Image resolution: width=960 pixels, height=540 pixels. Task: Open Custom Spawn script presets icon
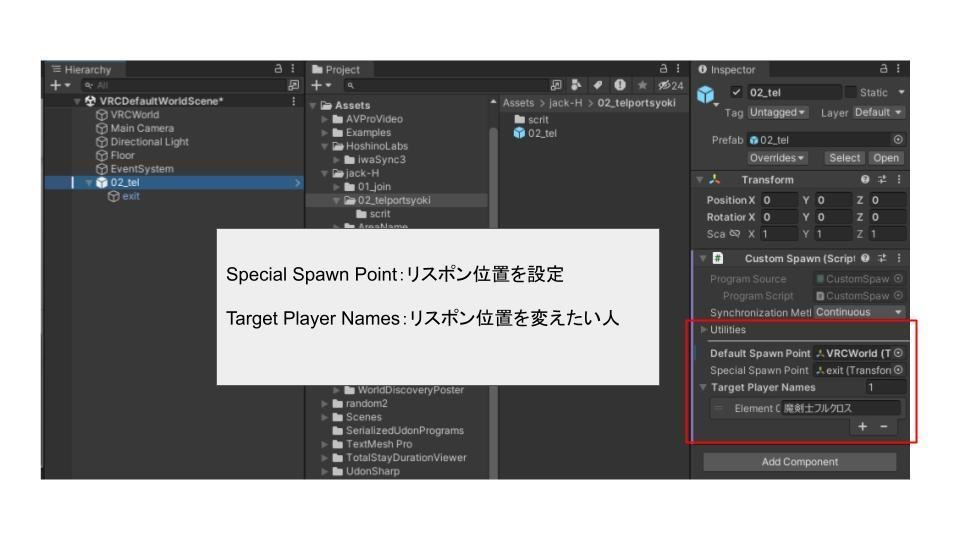882,258
